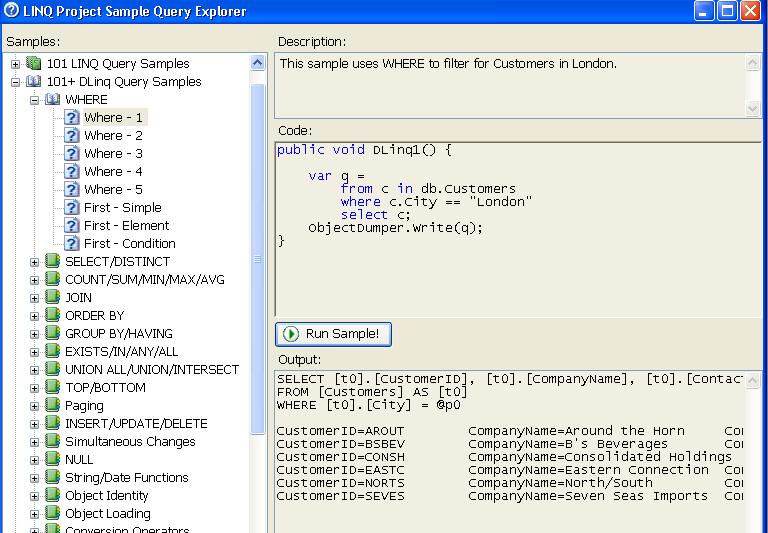Click the Paging book icon

click(52, 405)
